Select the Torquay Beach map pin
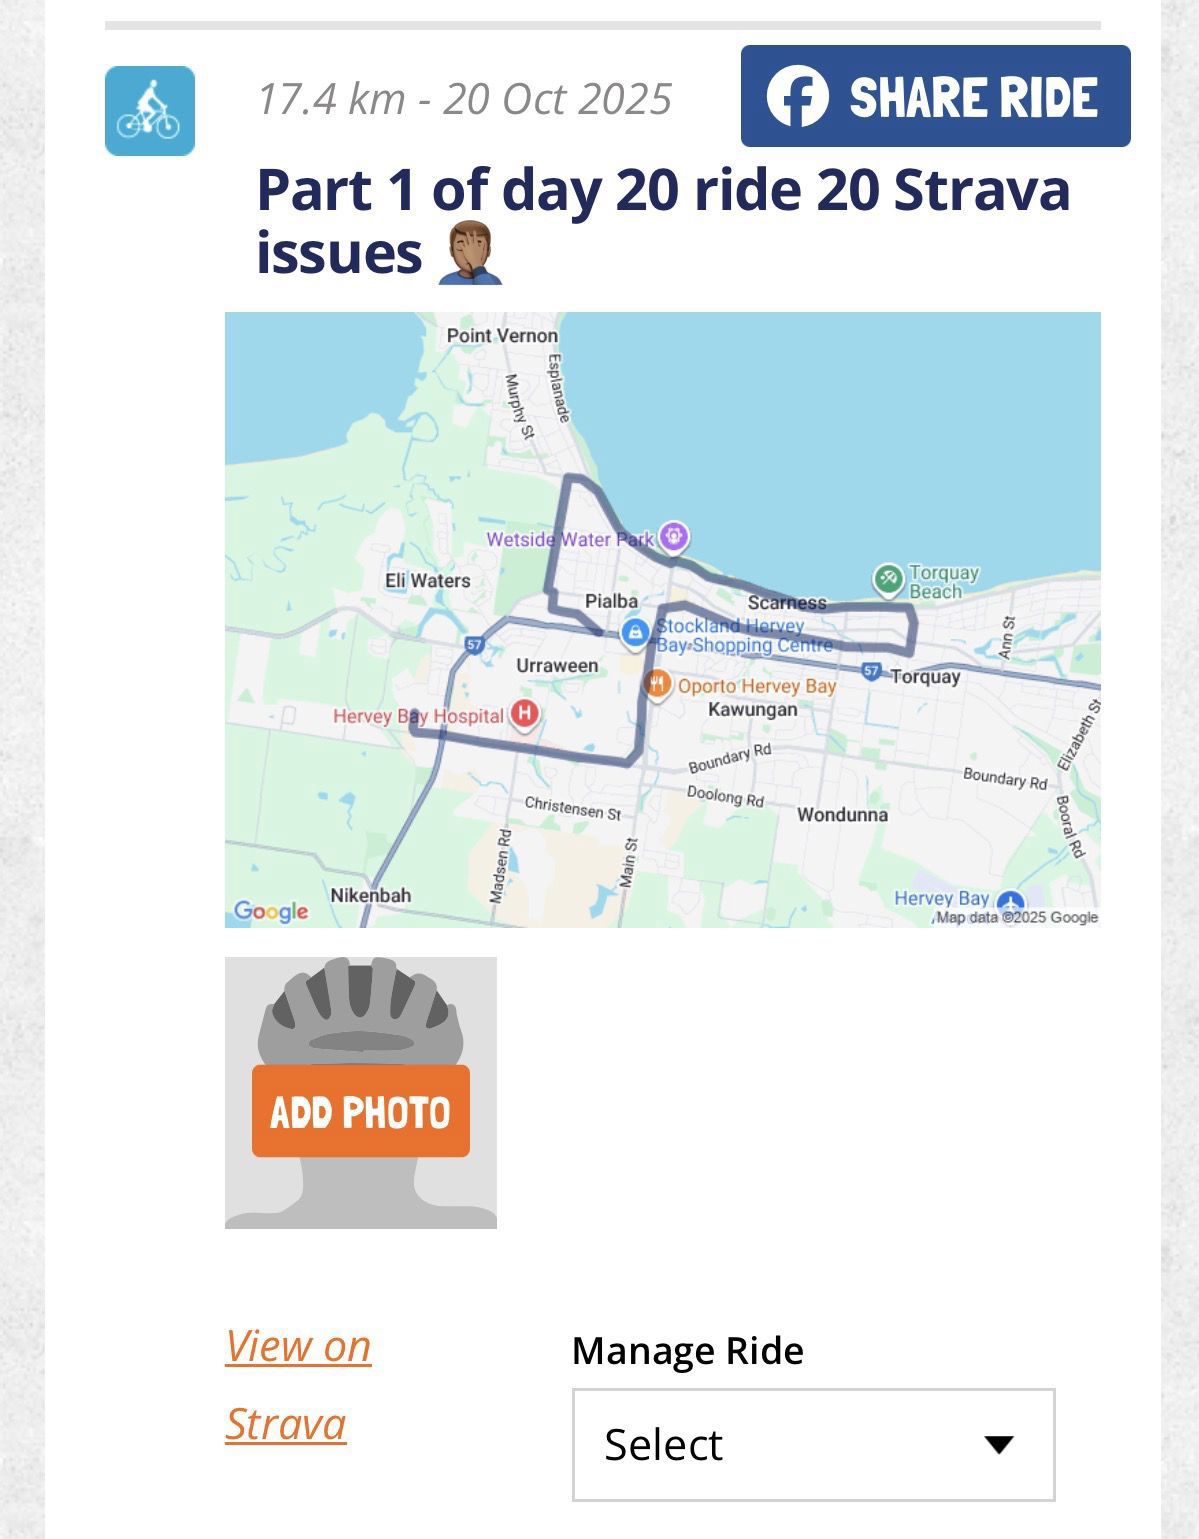The image size is (1199, 1539). point(887,578)
